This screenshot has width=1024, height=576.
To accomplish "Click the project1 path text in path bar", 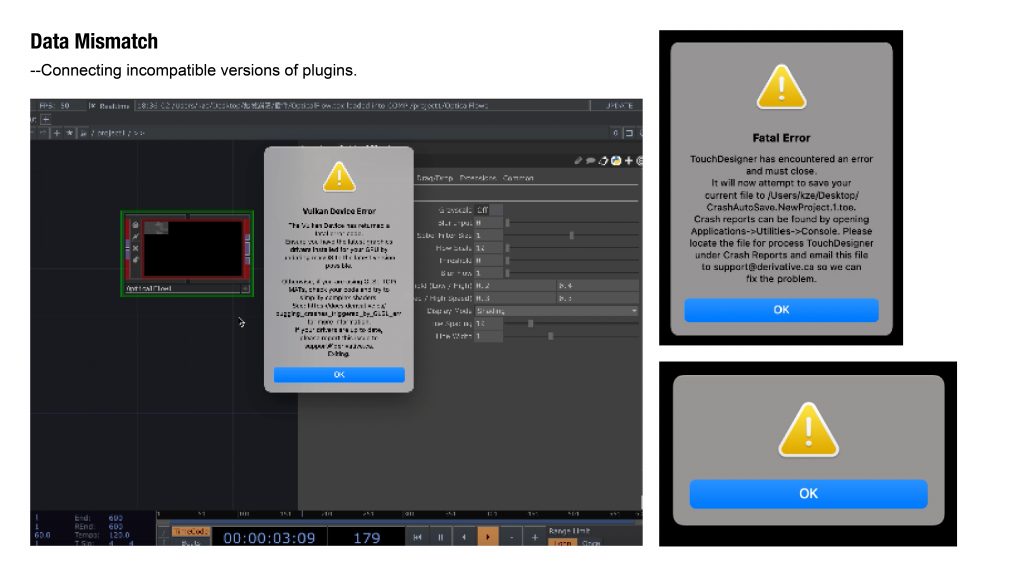I will pyautogui.click(x=110, y=133).
